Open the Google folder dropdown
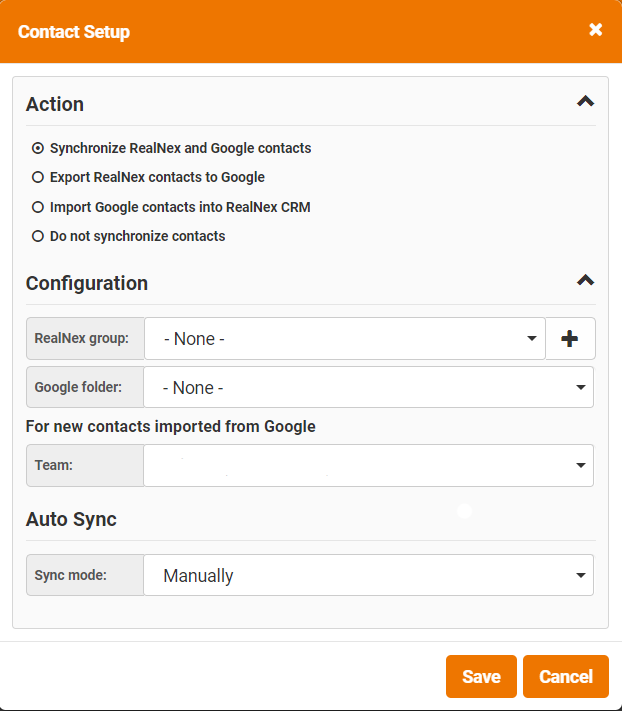The image size is (622, 711). click(368, 387)
